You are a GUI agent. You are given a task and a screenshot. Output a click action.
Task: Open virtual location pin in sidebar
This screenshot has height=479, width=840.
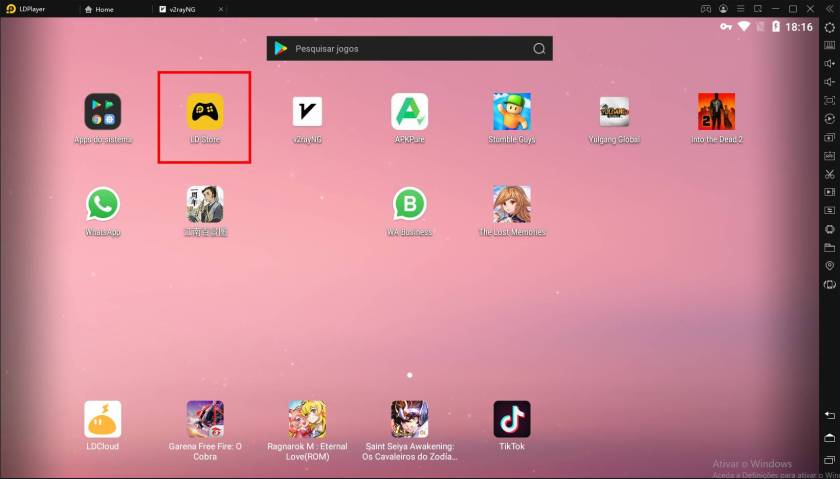tap(829, 265)
